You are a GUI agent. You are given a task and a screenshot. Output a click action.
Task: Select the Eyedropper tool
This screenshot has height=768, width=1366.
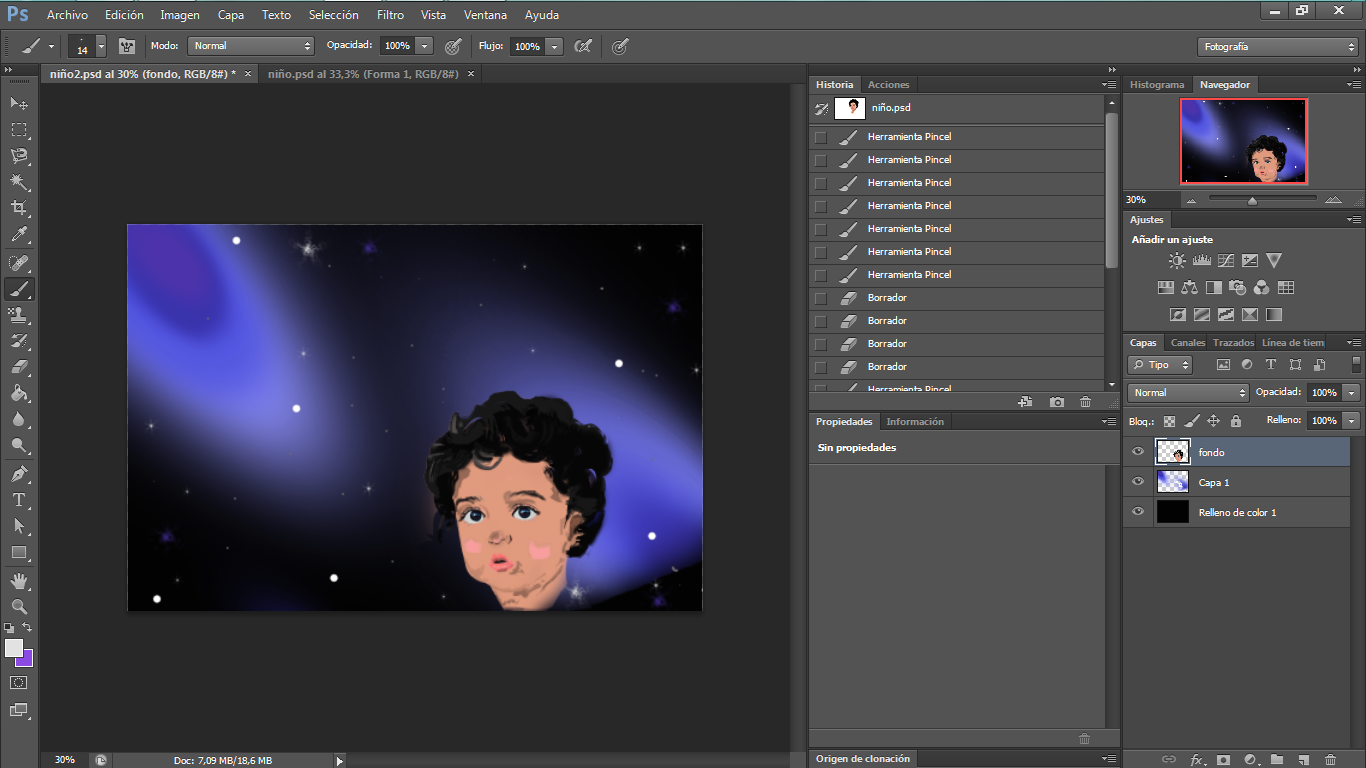coord(19,236)
